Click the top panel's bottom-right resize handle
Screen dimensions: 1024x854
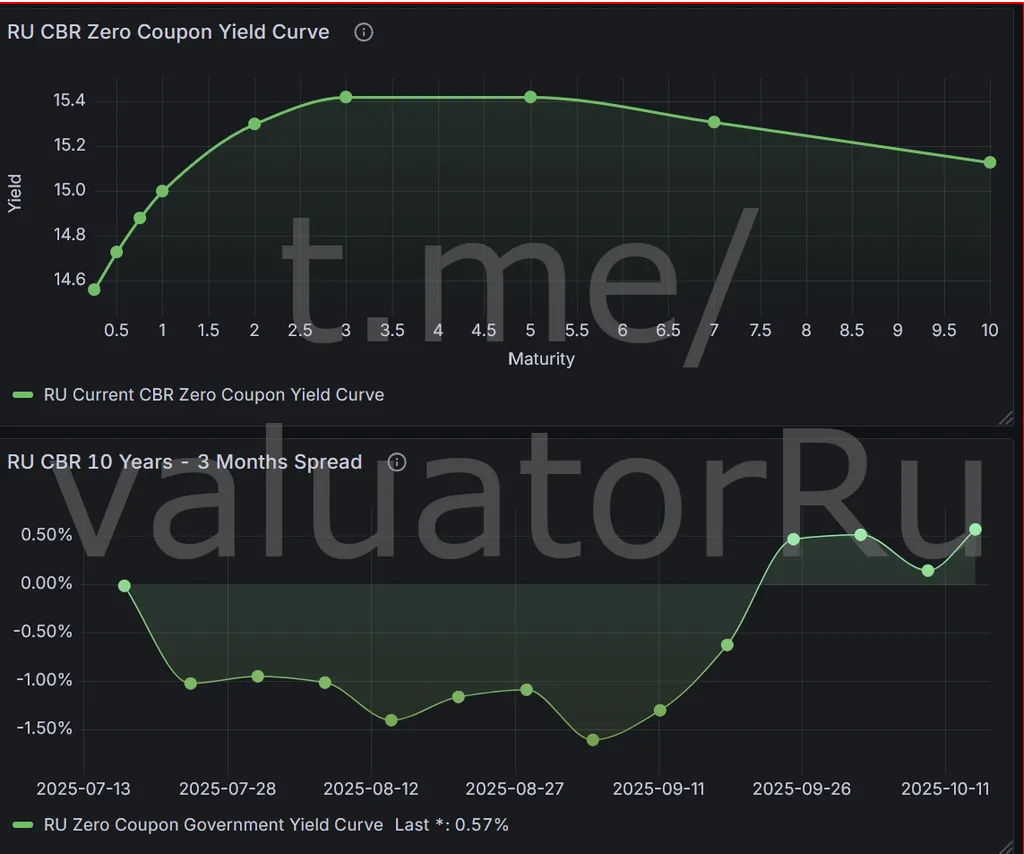[x=1005, y=418]
